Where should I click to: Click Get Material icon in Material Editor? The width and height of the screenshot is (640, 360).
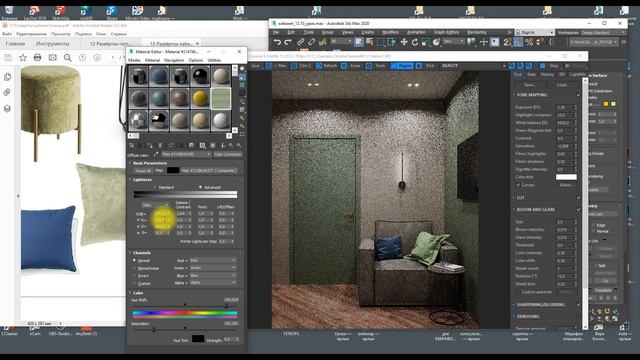132,145
